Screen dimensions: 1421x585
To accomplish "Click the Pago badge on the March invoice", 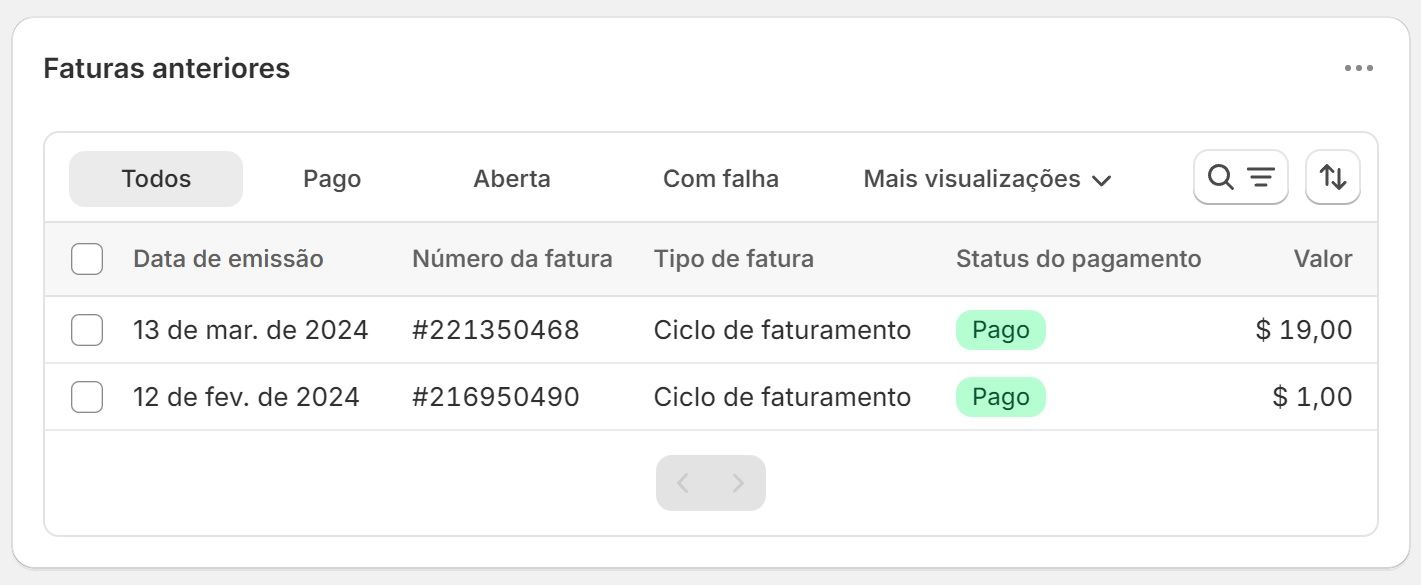I will (1000, 330).
